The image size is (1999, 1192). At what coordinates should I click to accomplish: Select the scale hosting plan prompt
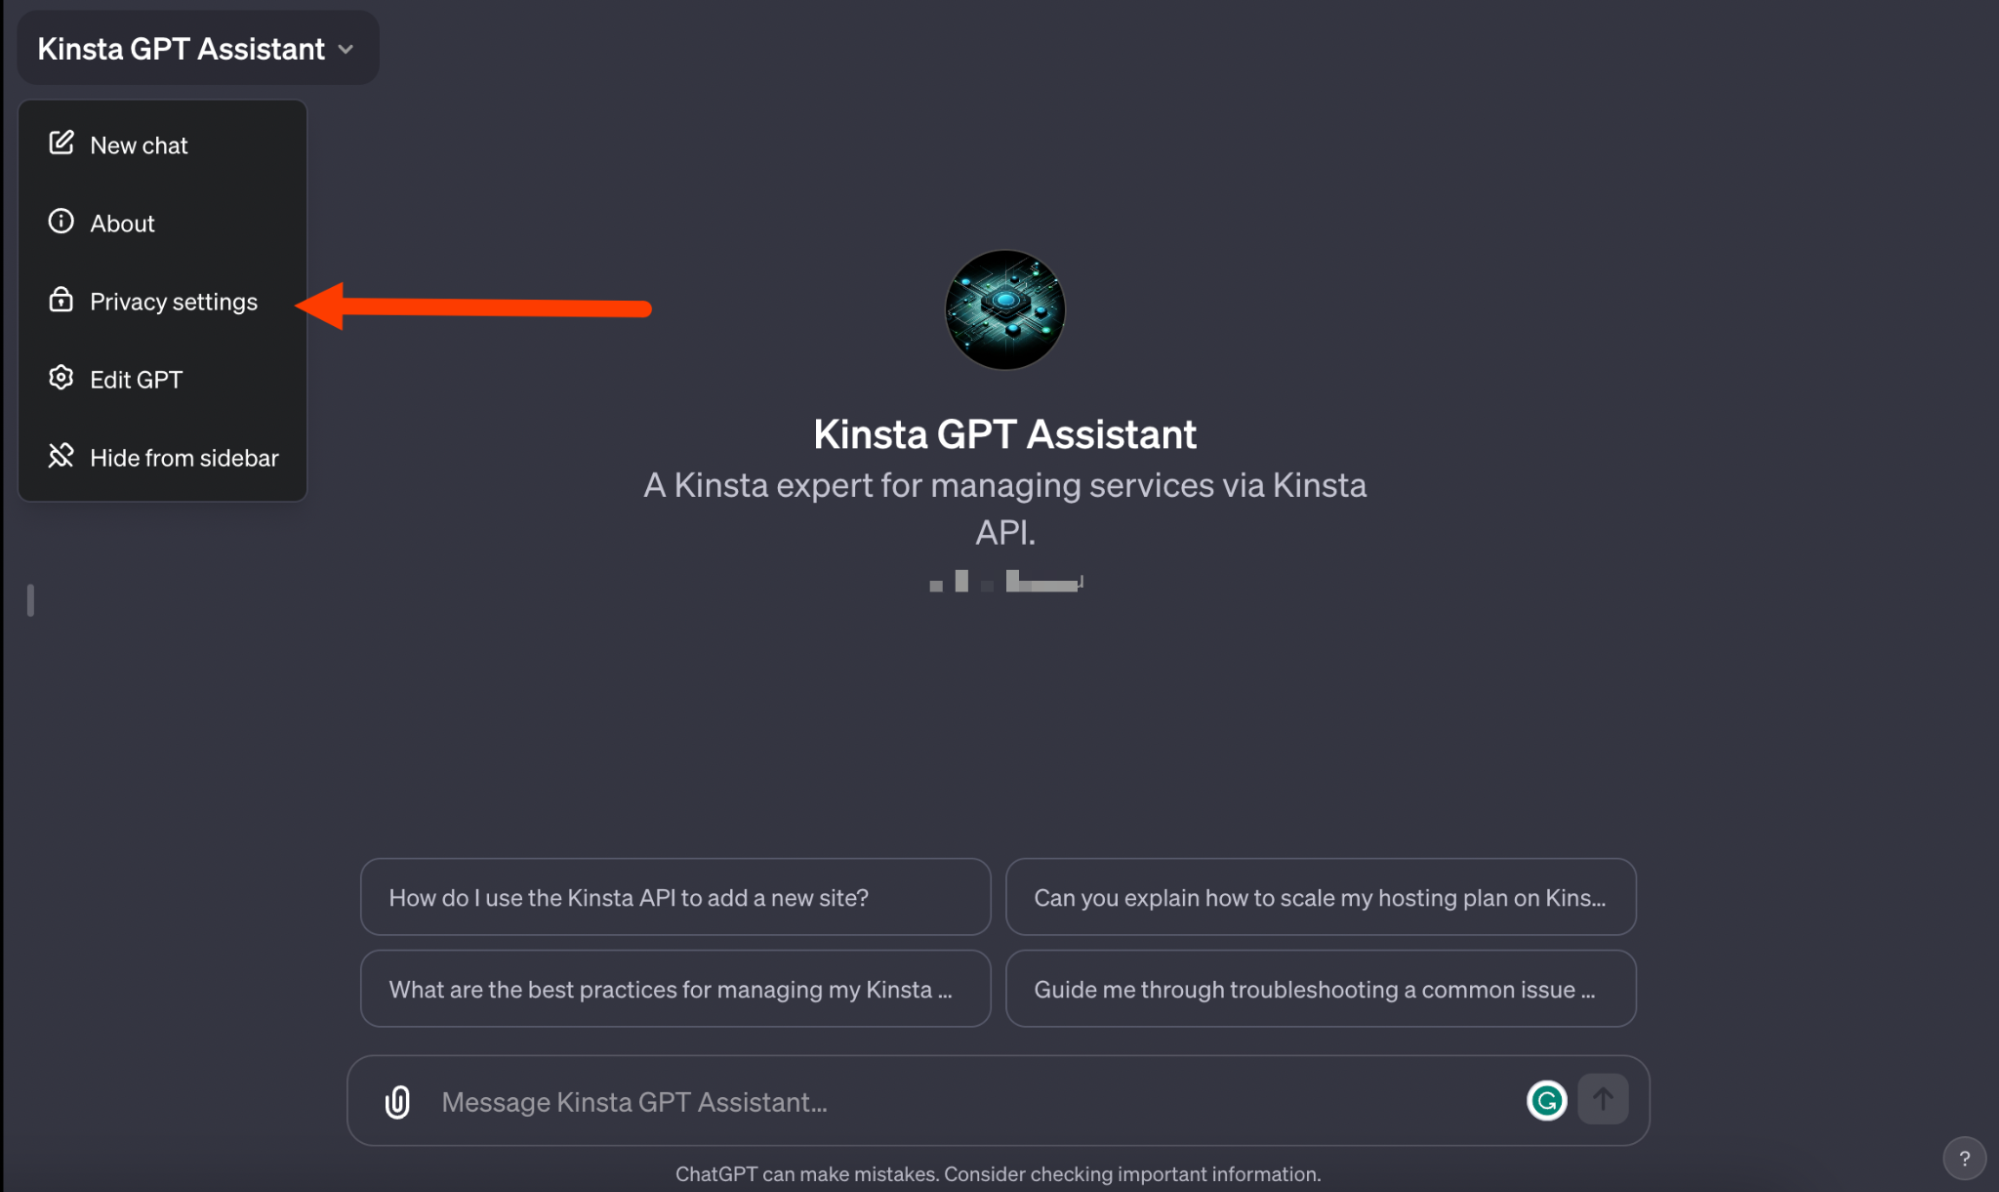click(1319, 897)
